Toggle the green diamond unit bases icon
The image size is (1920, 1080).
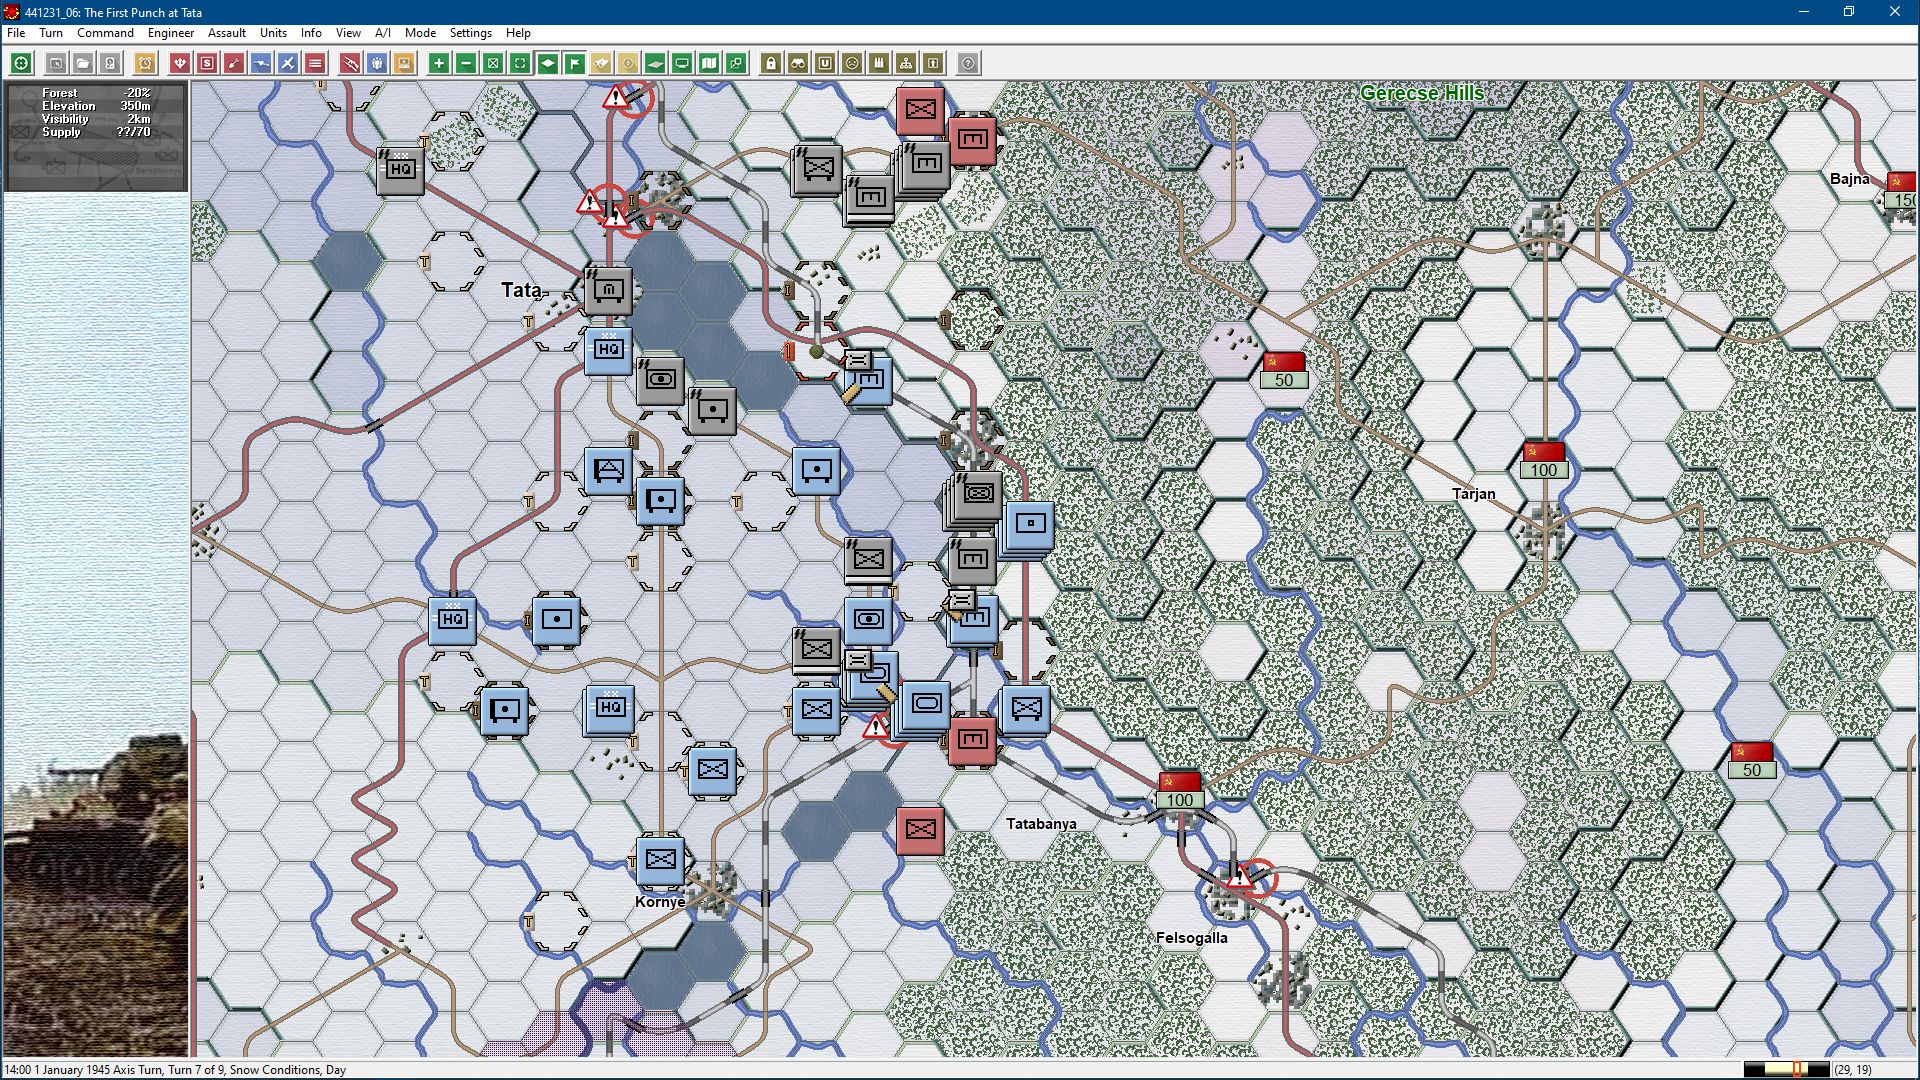click(547, 63)
